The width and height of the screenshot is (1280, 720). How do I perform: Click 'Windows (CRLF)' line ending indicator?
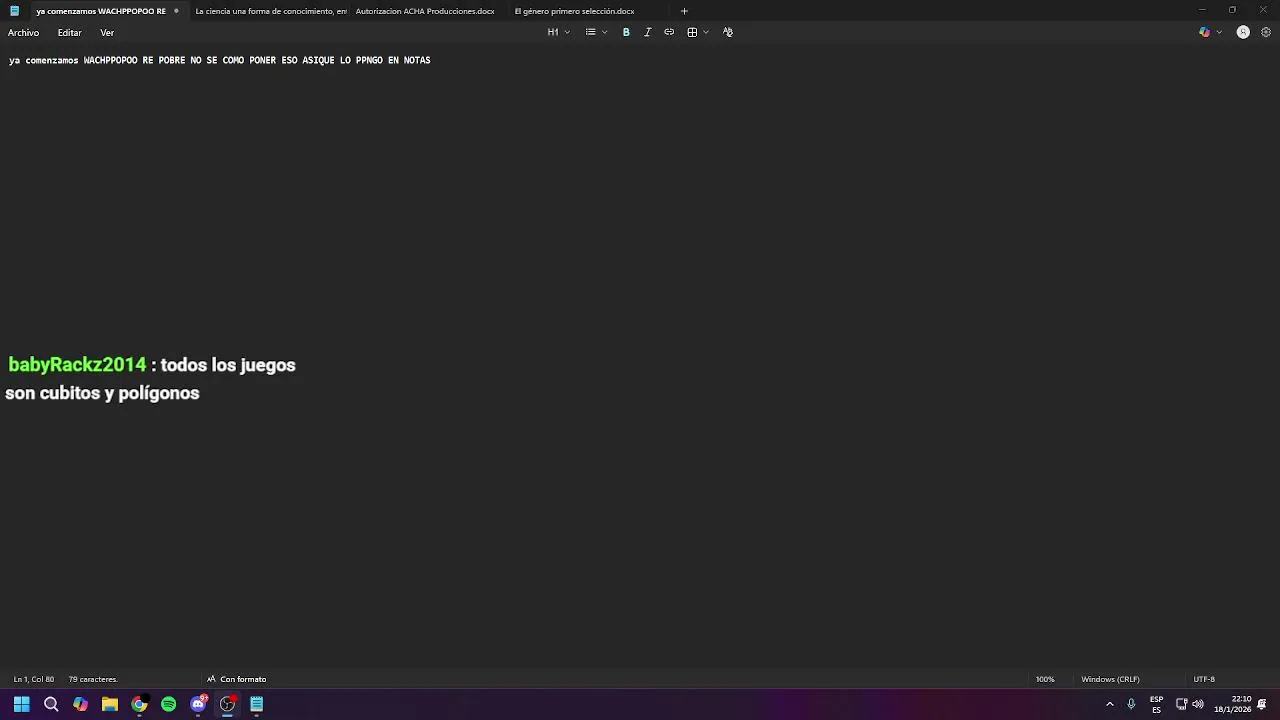tap(1110, 679)
